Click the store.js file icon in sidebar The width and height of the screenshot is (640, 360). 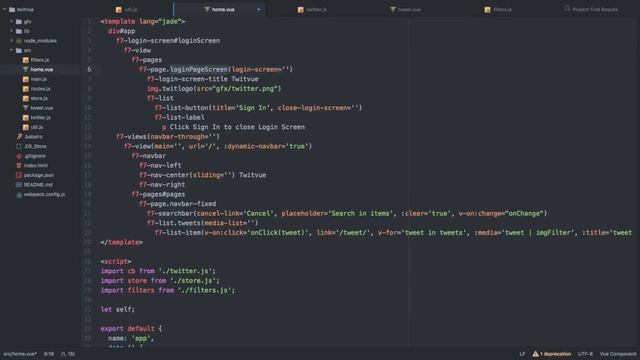click(x=26, y=98)
